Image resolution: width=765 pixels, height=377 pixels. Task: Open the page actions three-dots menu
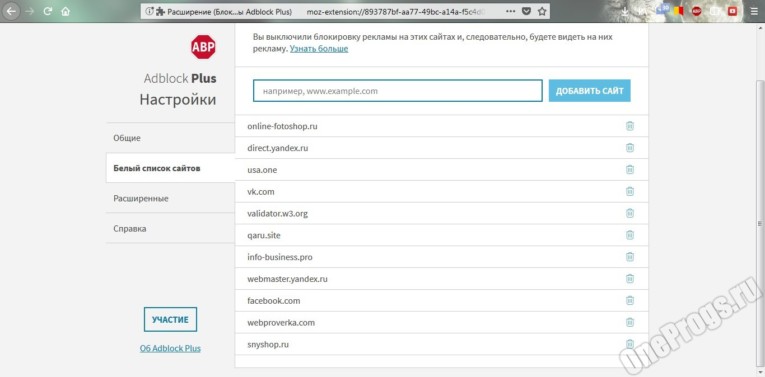510,11
